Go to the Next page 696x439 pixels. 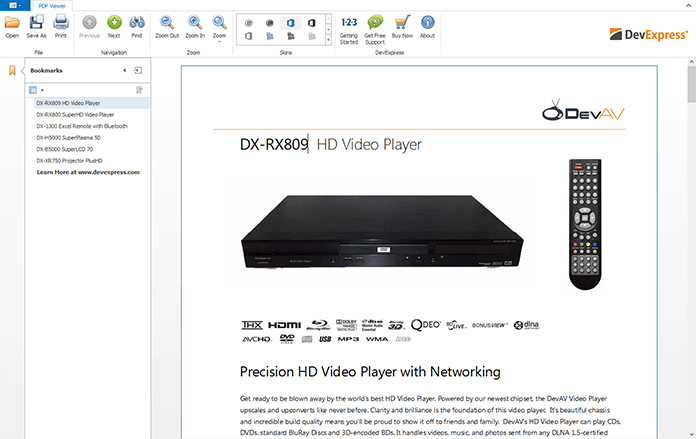114,24
